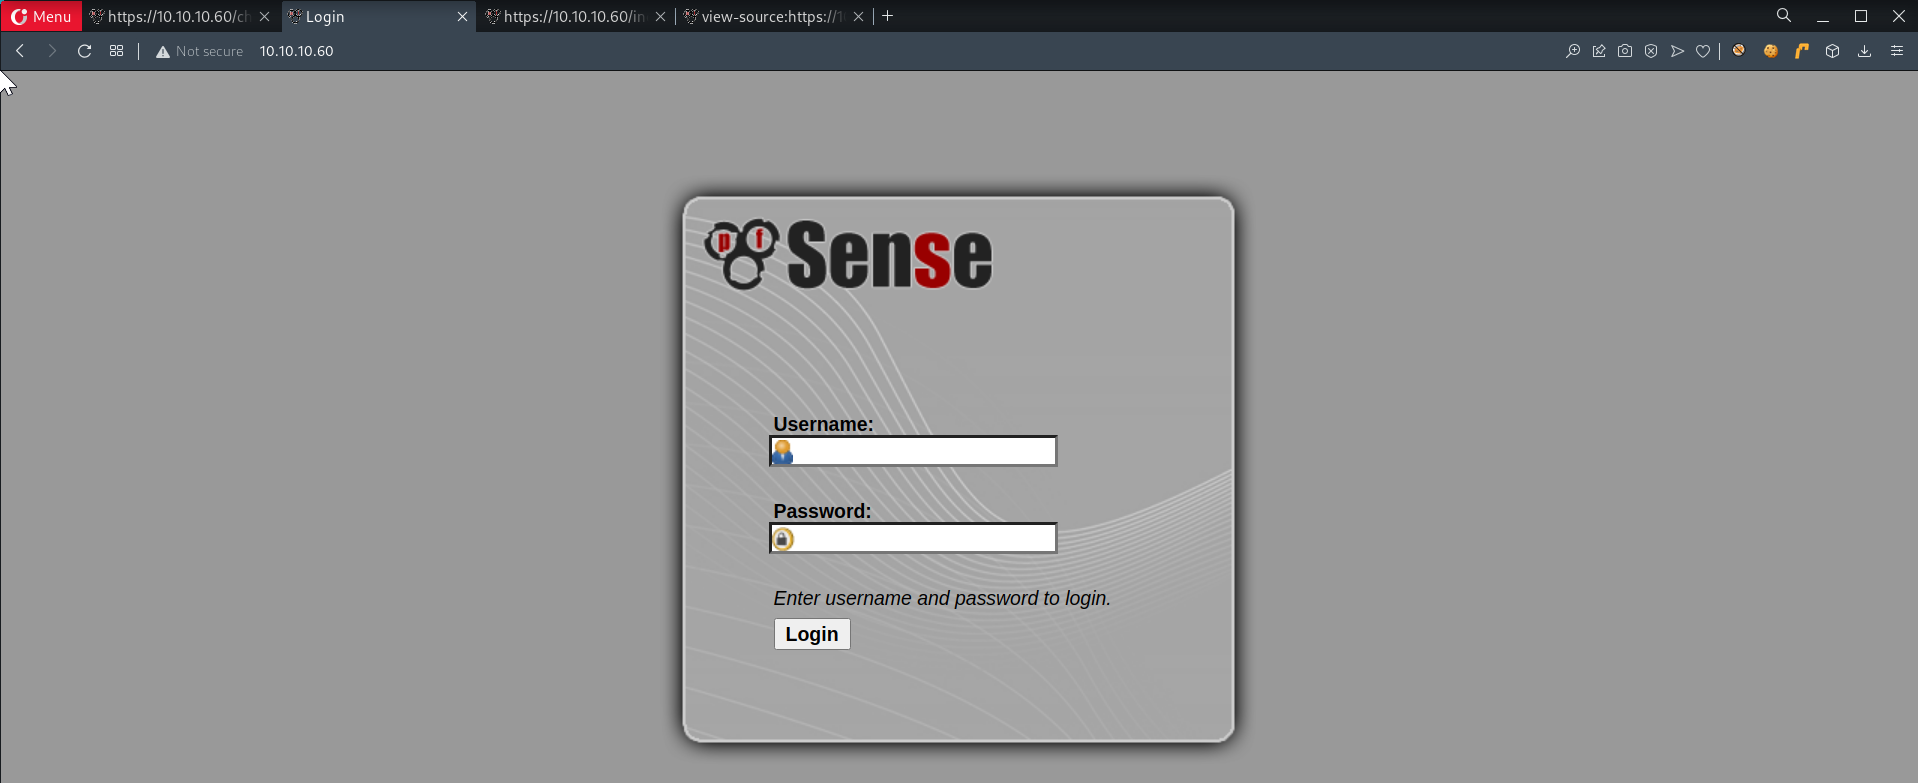This screenshot has height=783, width=1918.
Task: Close the Login tab
Action: [x=462, y=17]
